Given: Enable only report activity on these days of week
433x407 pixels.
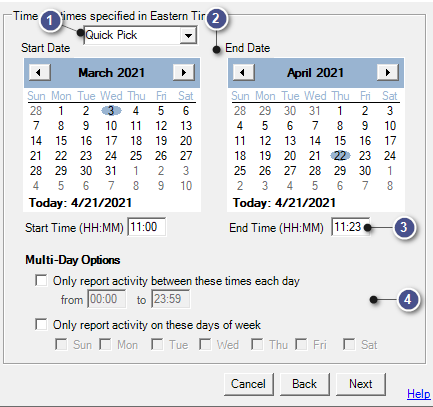Looking at the screenshot, I should click(x=41, y=324).
